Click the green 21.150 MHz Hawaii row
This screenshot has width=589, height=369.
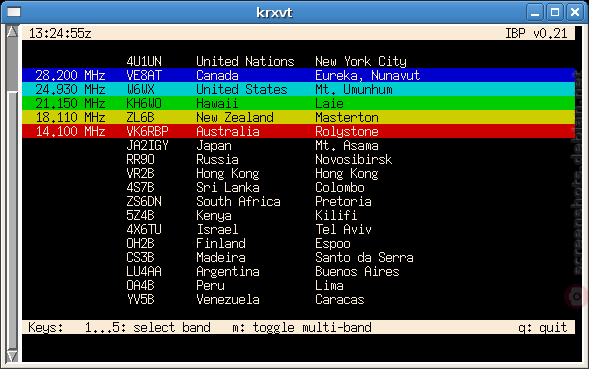[x=298, y=103]
